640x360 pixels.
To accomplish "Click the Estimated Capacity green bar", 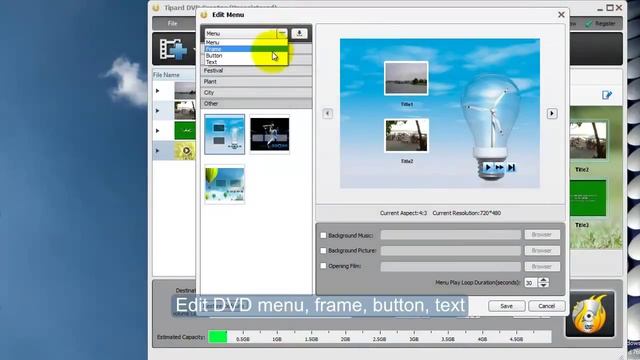I will 218,337.
